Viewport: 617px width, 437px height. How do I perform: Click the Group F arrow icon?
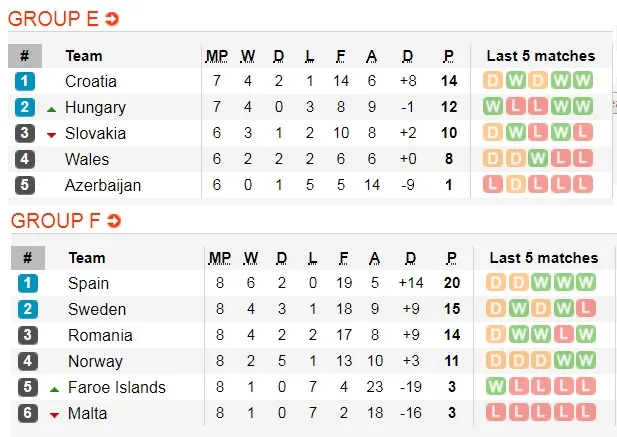click(x=113, y=220)
